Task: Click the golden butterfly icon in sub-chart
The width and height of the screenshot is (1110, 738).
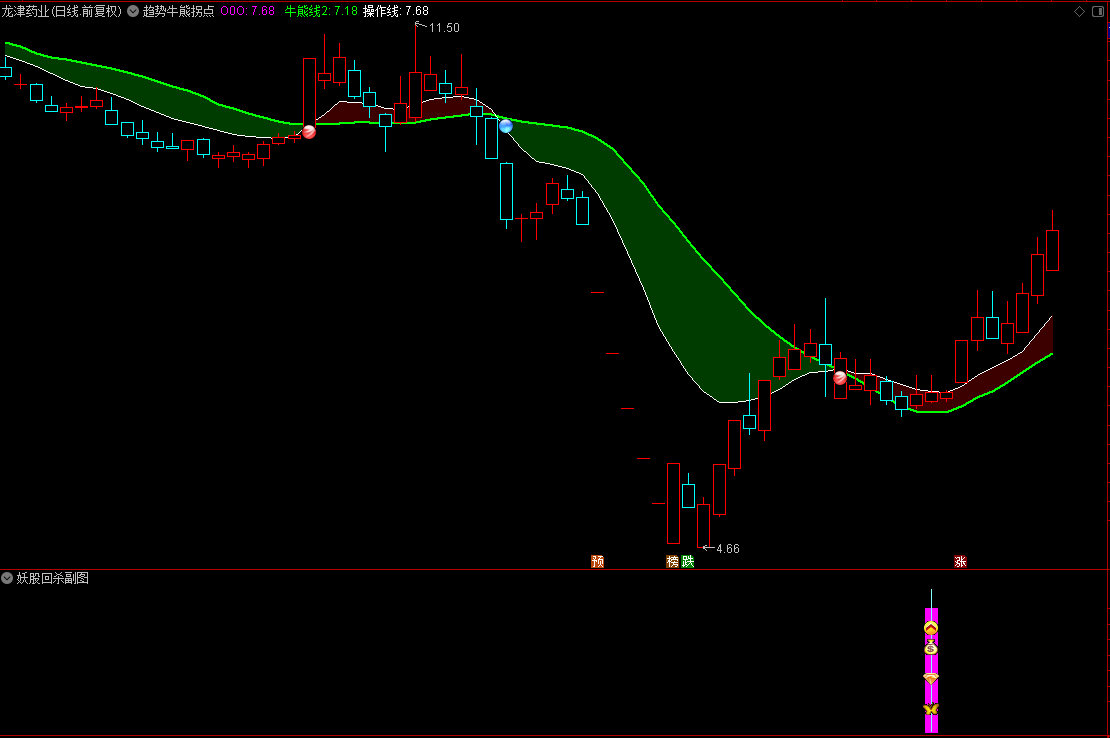Action: click(931, 709)
